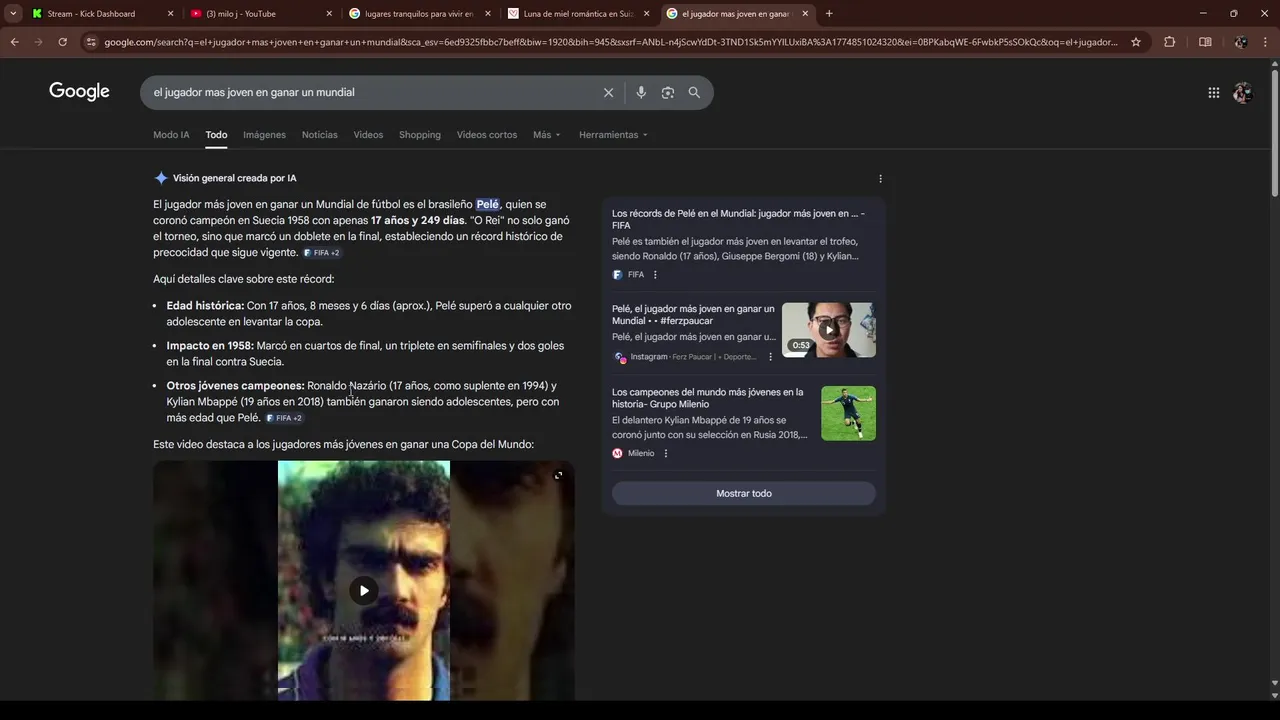Viewport: 1280px width, 720px height.
Task: Select the Imágenes tab
Action: point(264,135)
